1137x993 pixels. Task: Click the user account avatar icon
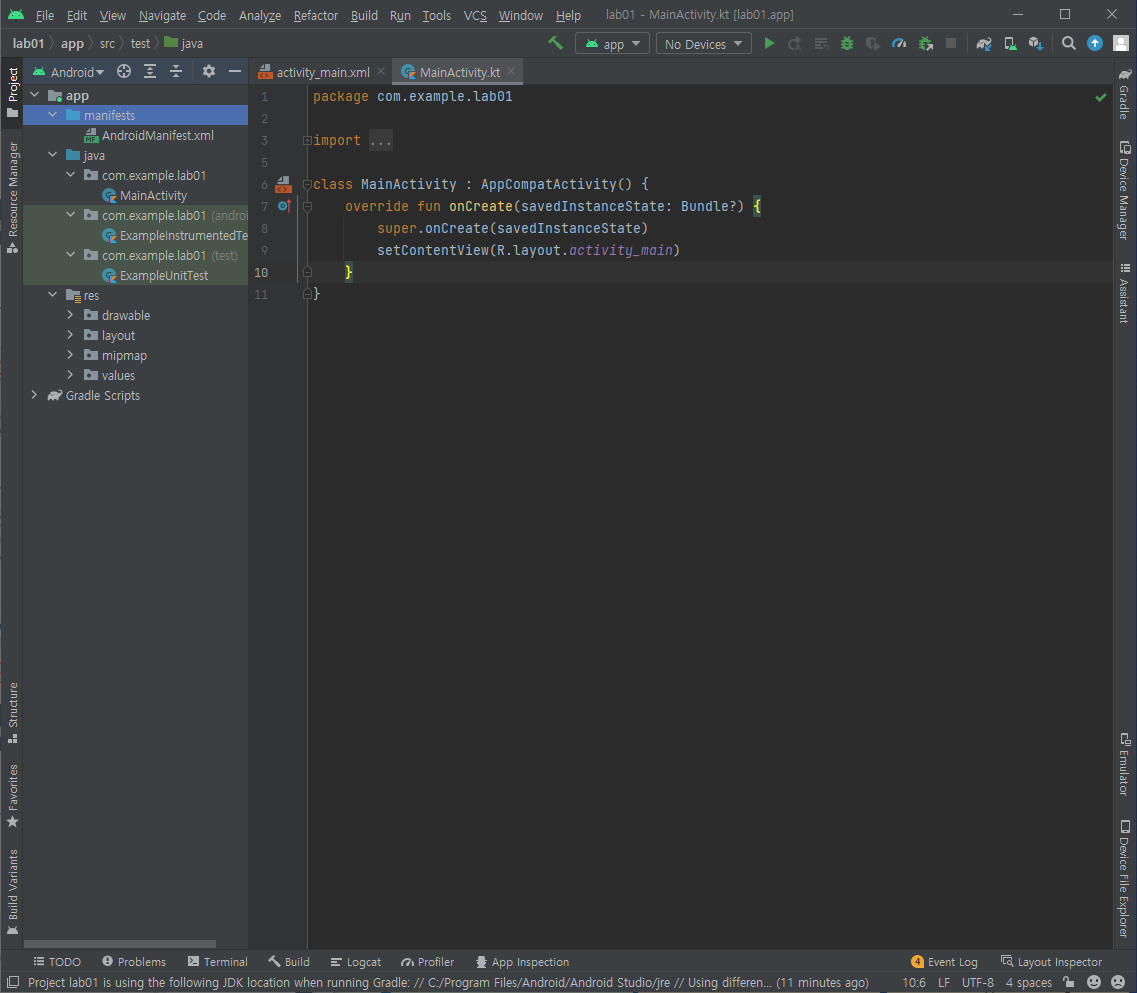coord(1121,44)
